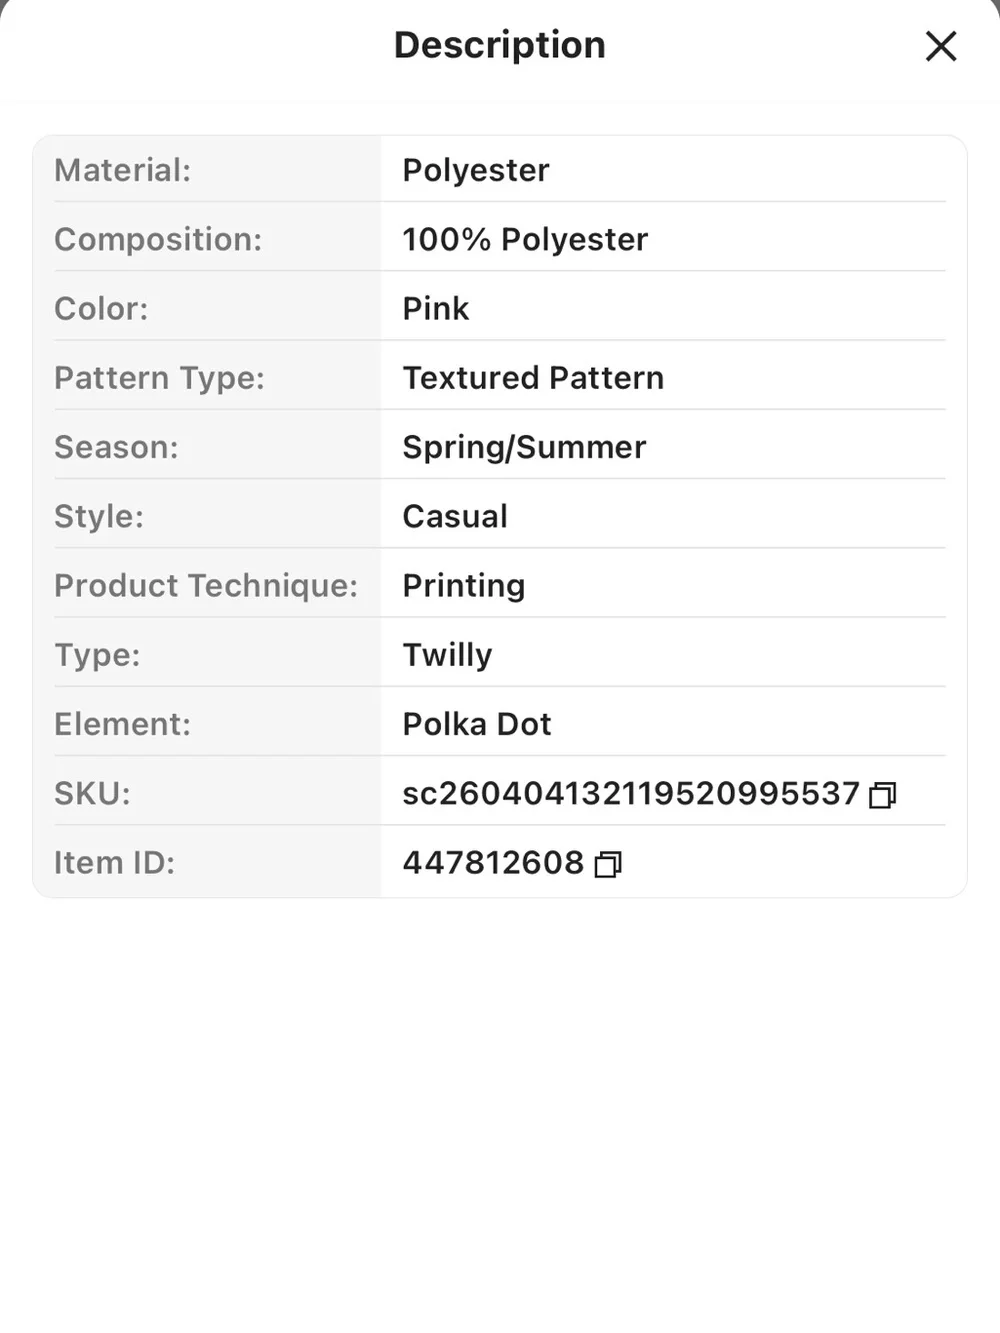The height and width of the screenshot is (1333, 1000).
Task: Close the Description panel
Action: [x=941, y=46]
